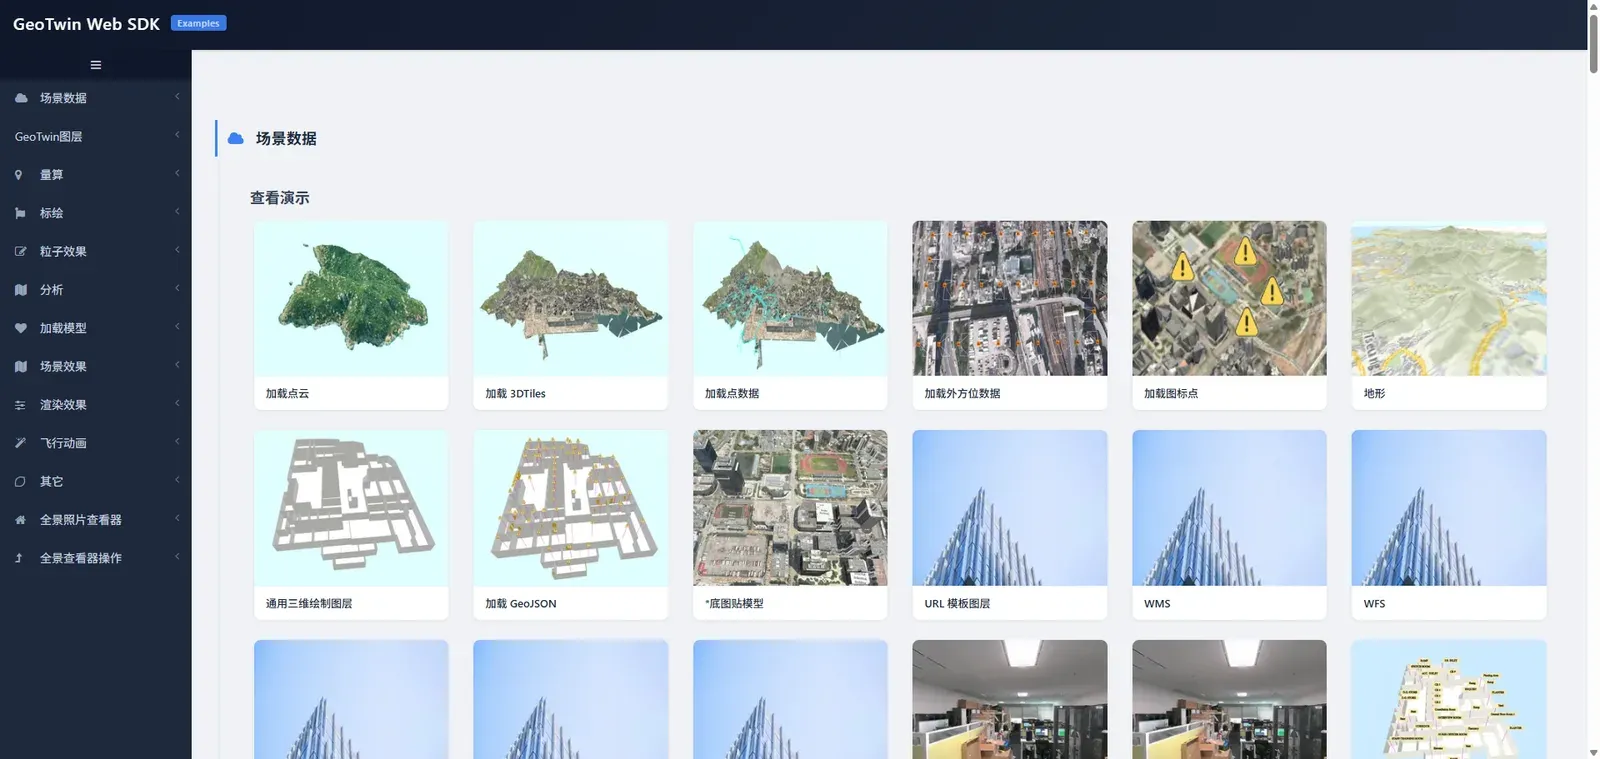
Task: Open 加载 3DTiles demo thumbnail
Action: 570,299
